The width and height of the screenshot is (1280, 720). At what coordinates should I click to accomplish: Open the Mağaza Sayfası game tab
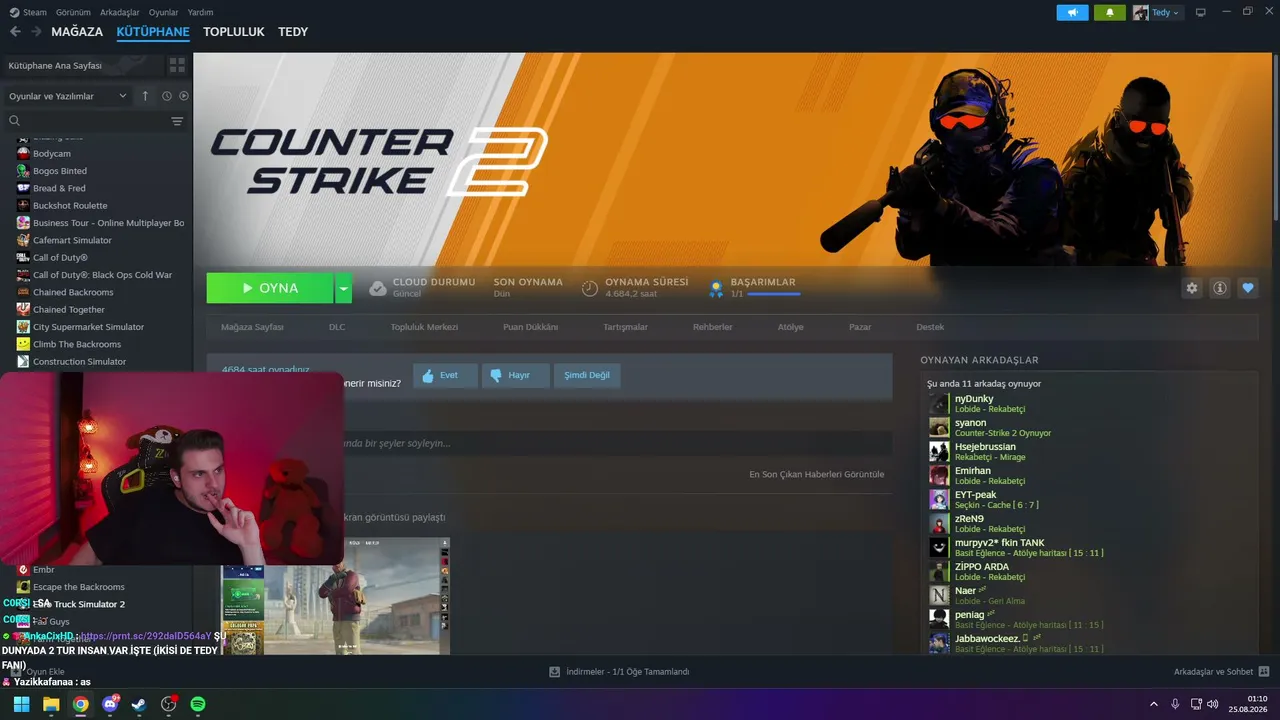252,327
